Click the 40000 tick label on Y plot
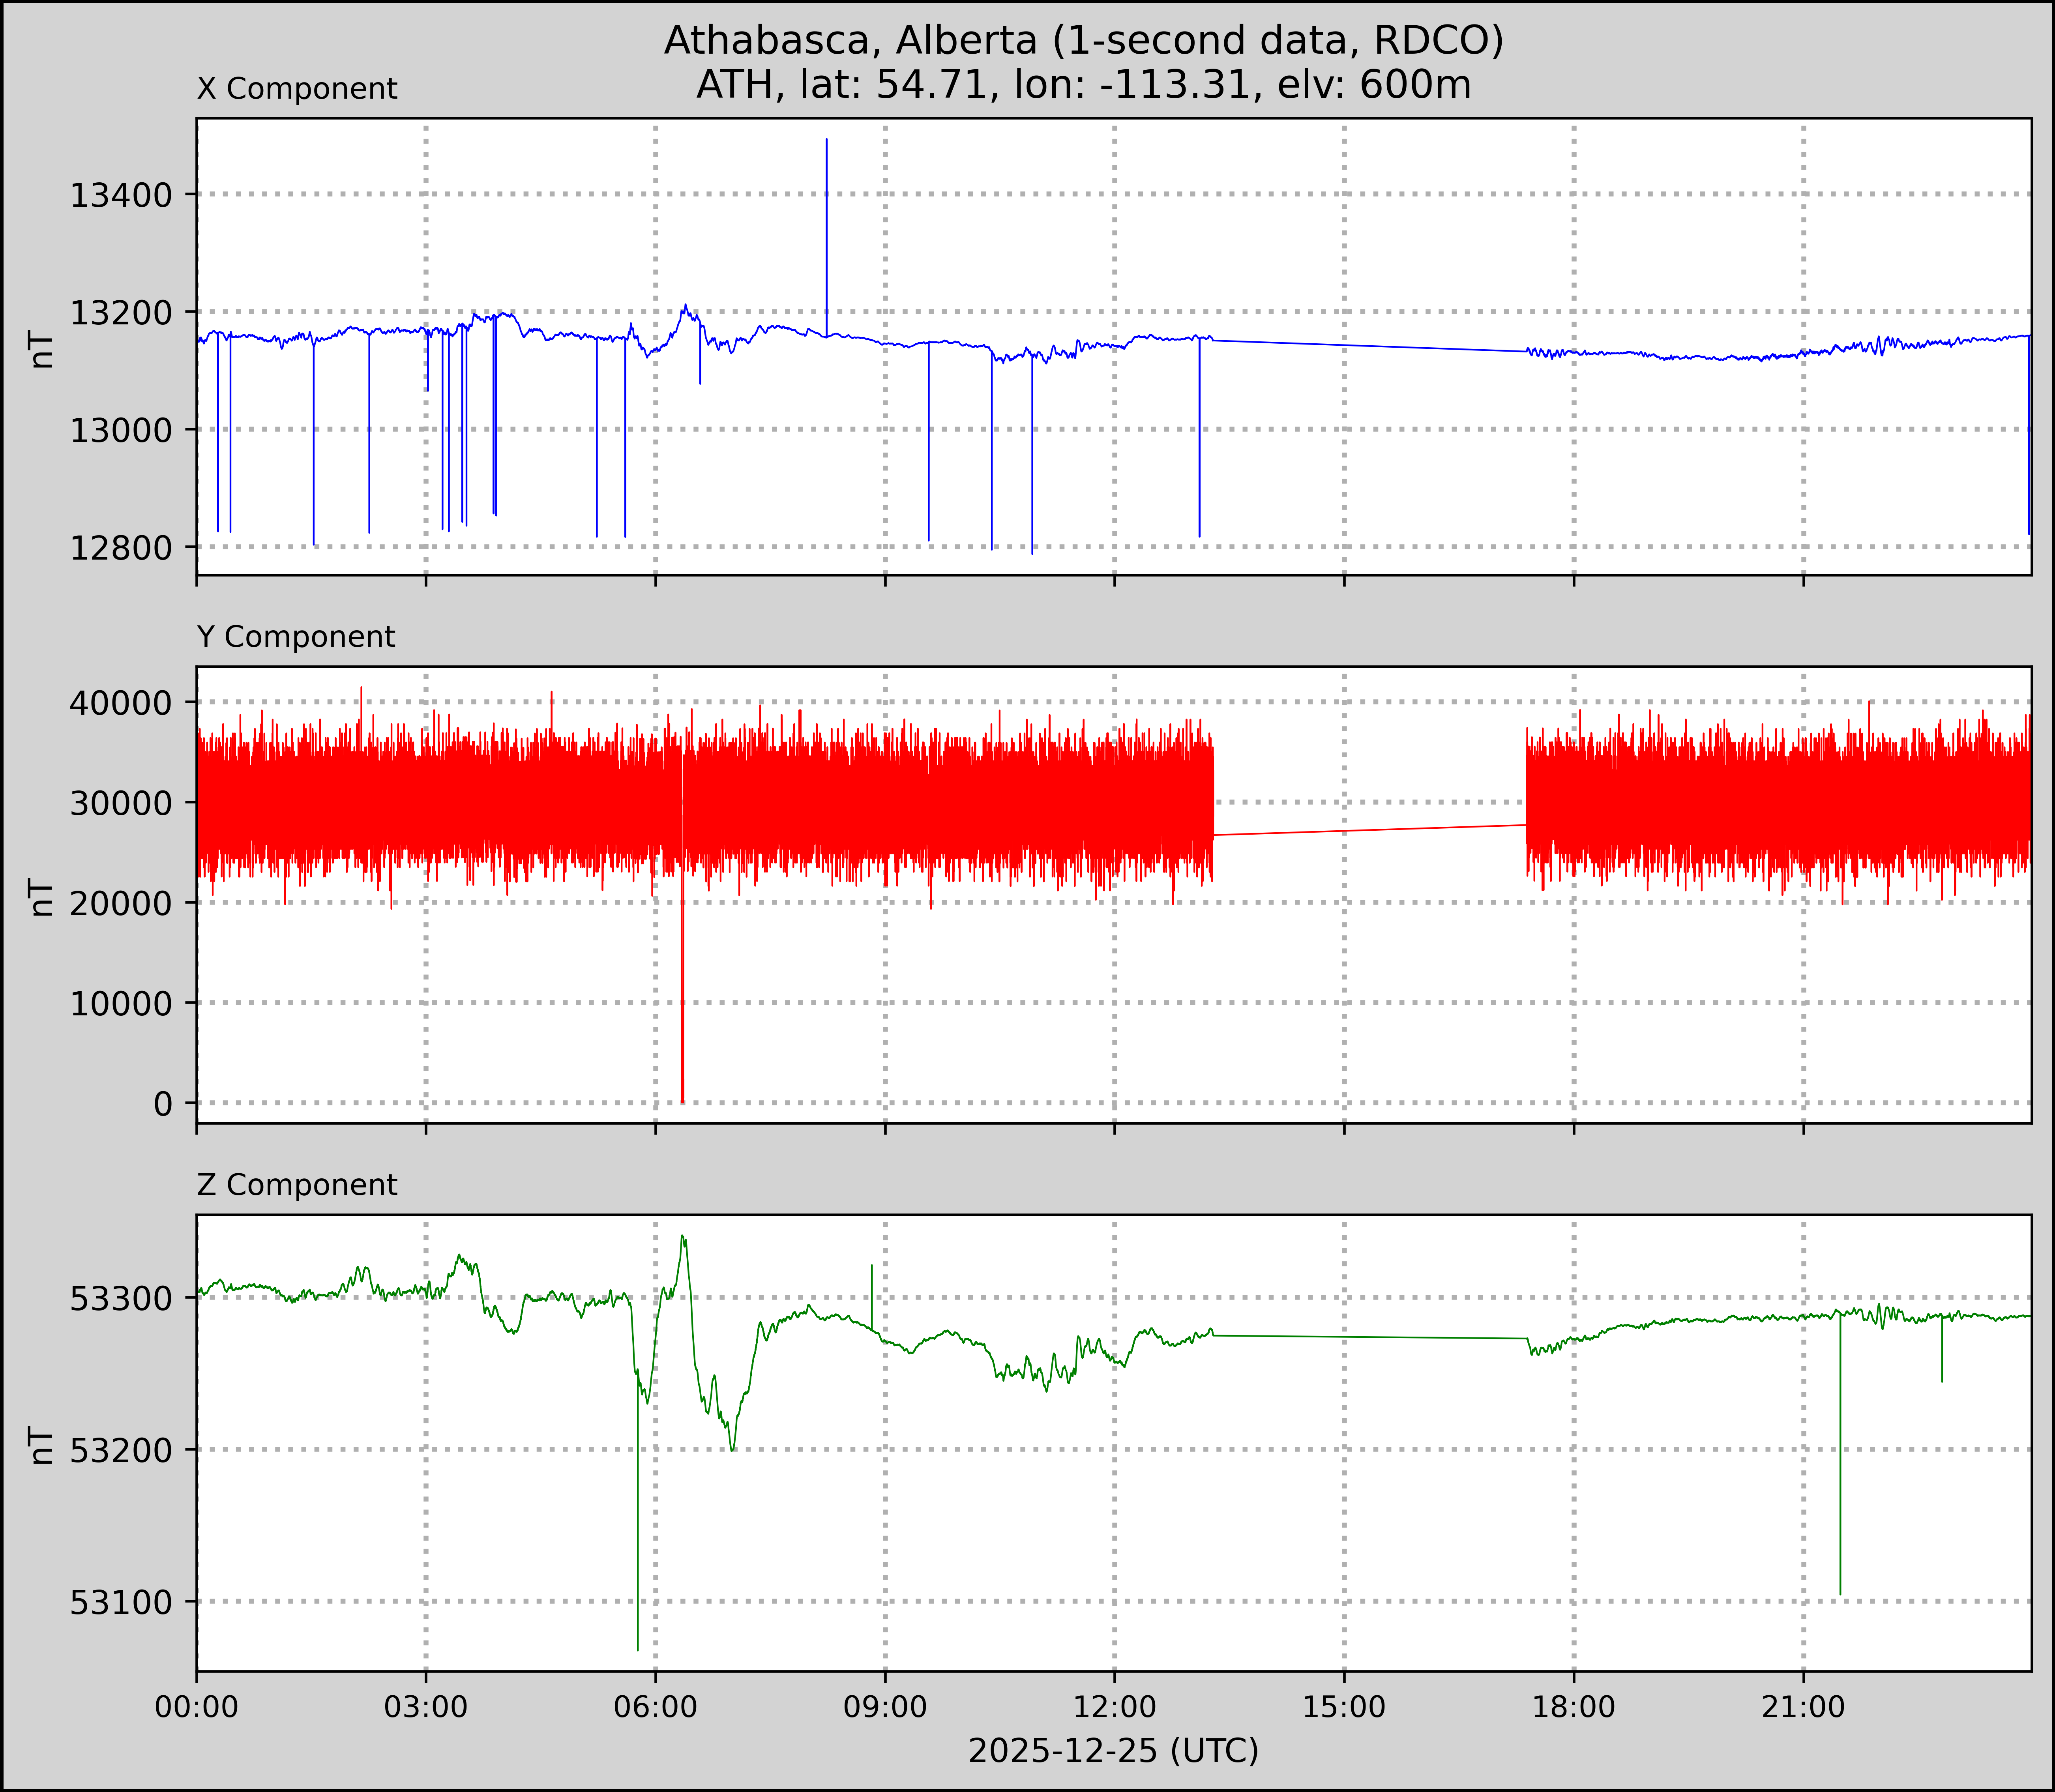 [121, 703]
